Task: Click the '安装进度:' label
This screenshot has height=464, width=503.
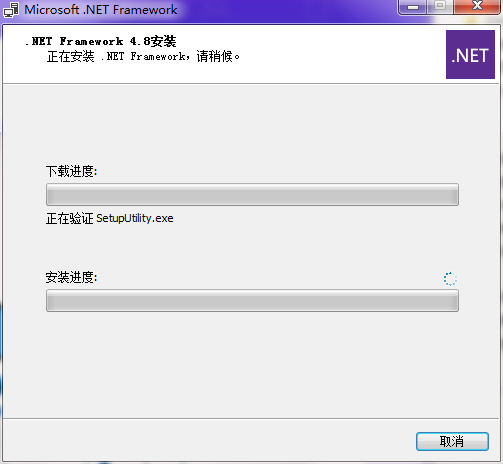Action: click(x=71, y=277)
